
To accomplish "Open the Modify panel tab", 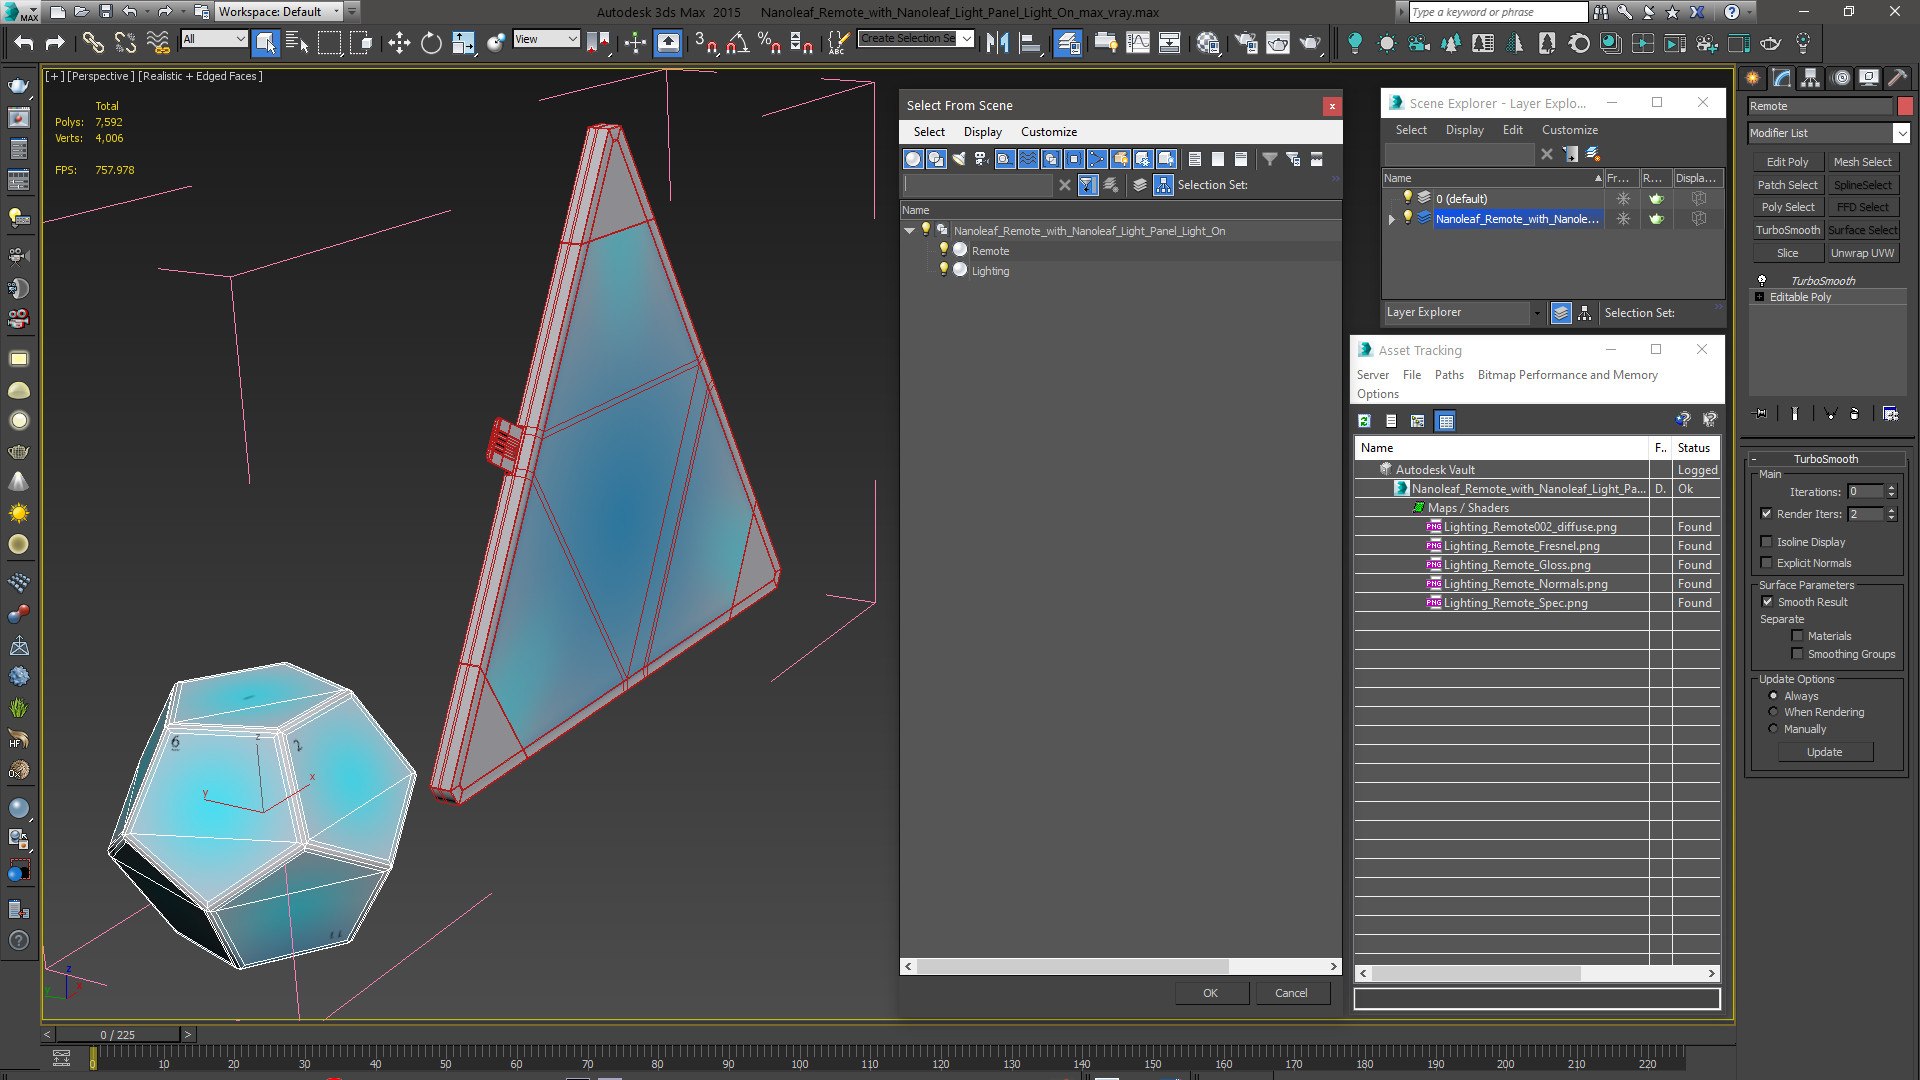I will 1781,78.
